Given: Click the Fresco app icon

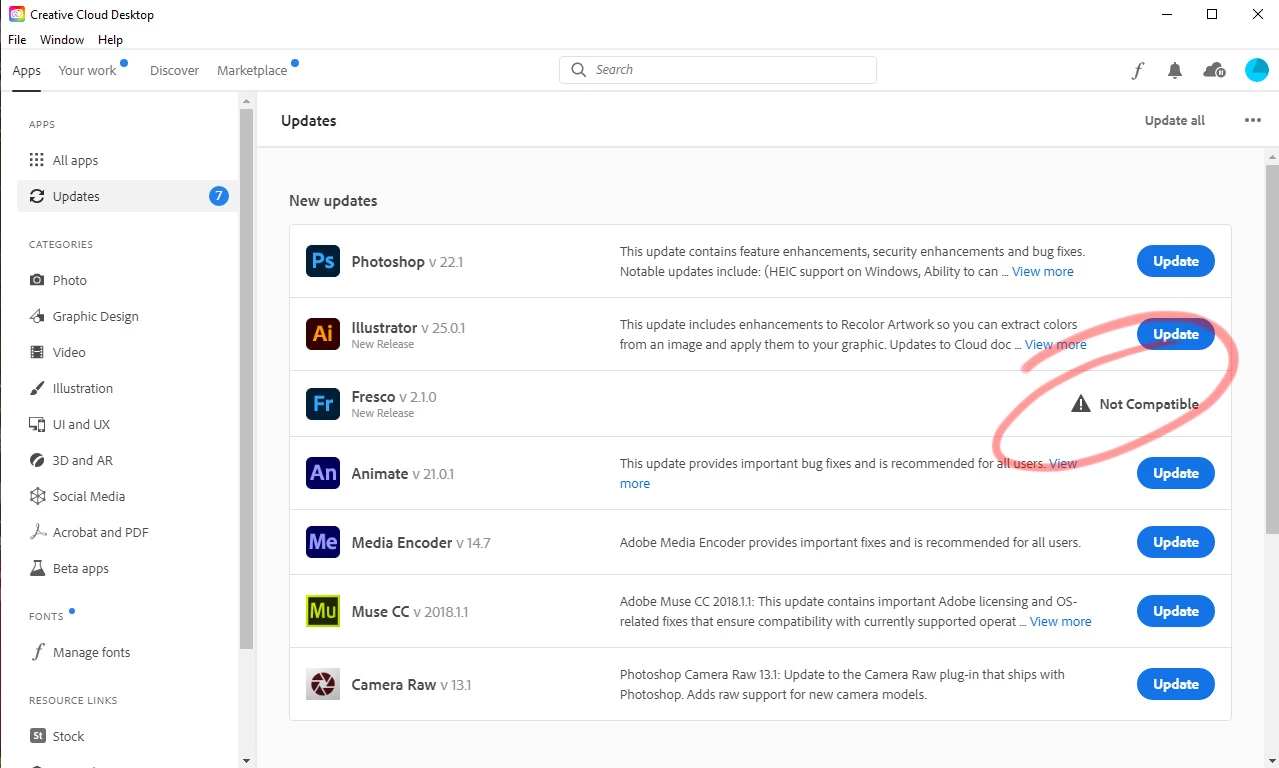Looking at the screenshot, I should pos(323,404).
